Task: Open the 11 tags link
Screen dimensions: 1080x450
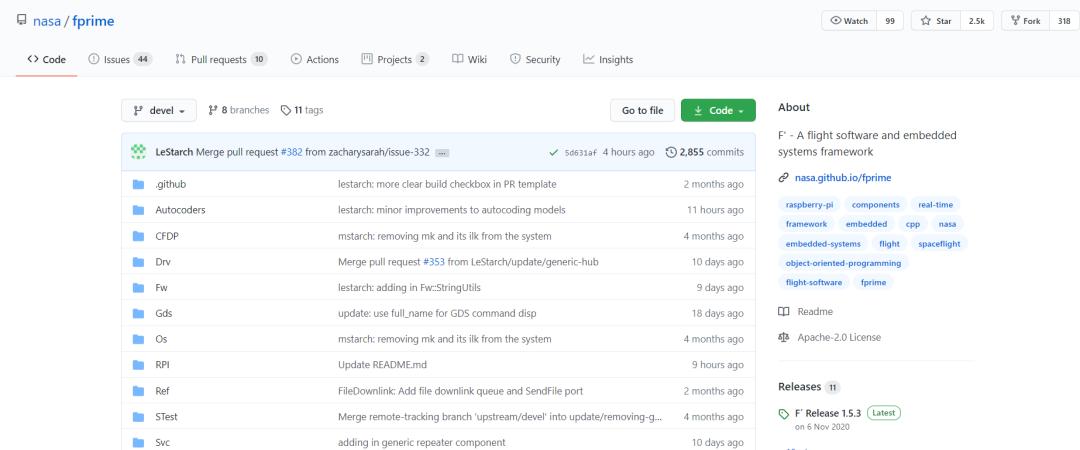Action: click(302, 110)
